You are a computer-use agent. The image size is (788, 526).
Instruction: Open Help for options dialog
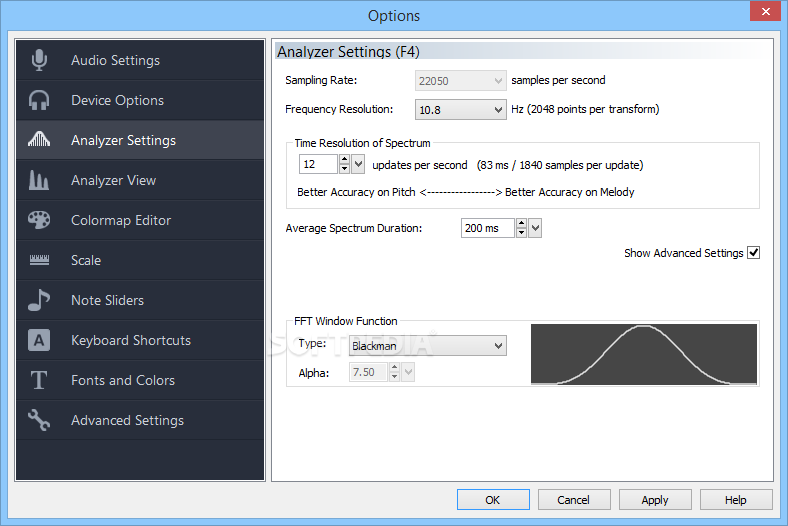(x=736, y=500)
